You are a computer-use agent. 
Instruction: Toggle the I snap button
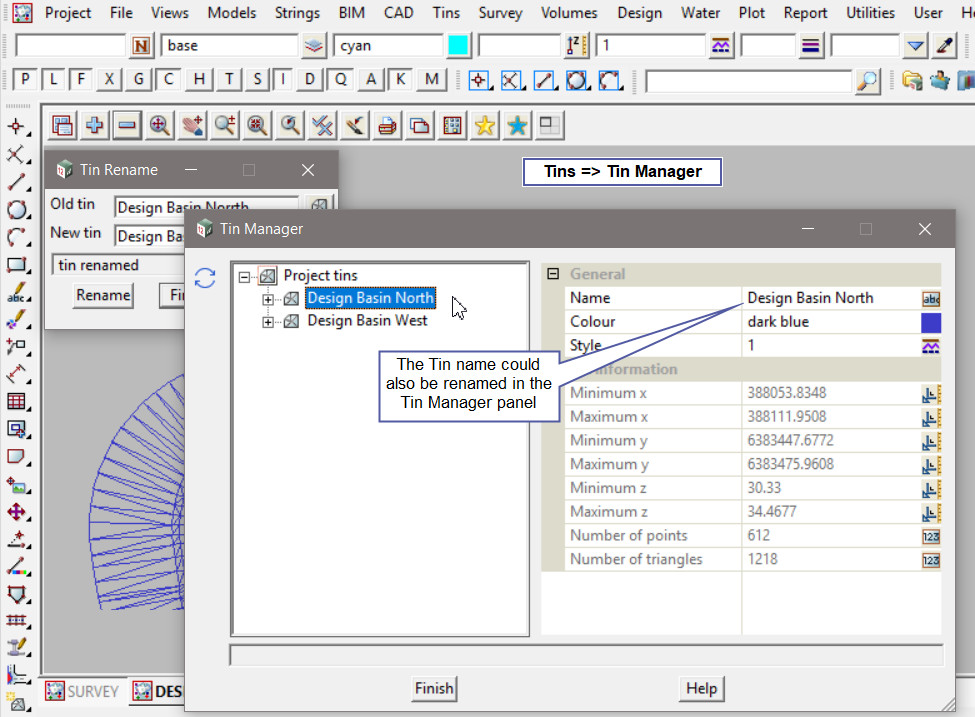[284, 80]
